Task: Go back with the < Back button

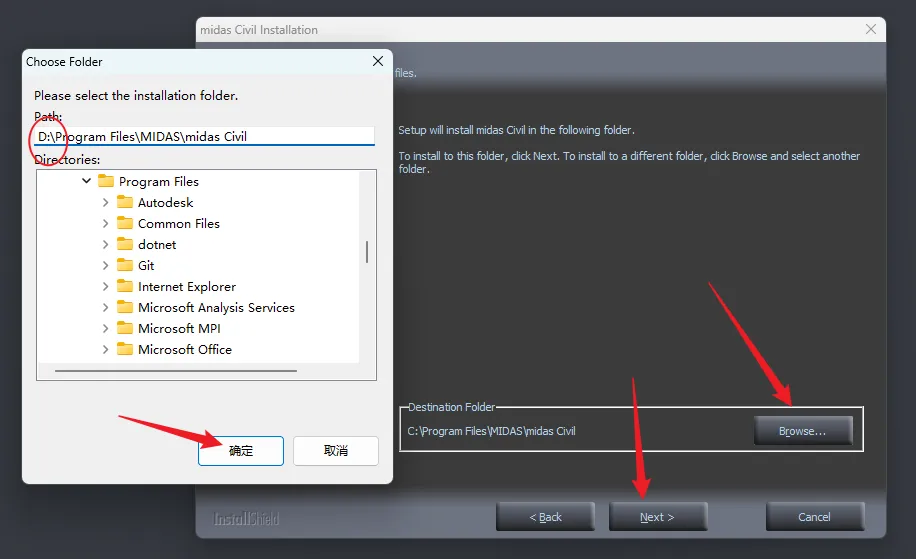Action: coord(545,517)
